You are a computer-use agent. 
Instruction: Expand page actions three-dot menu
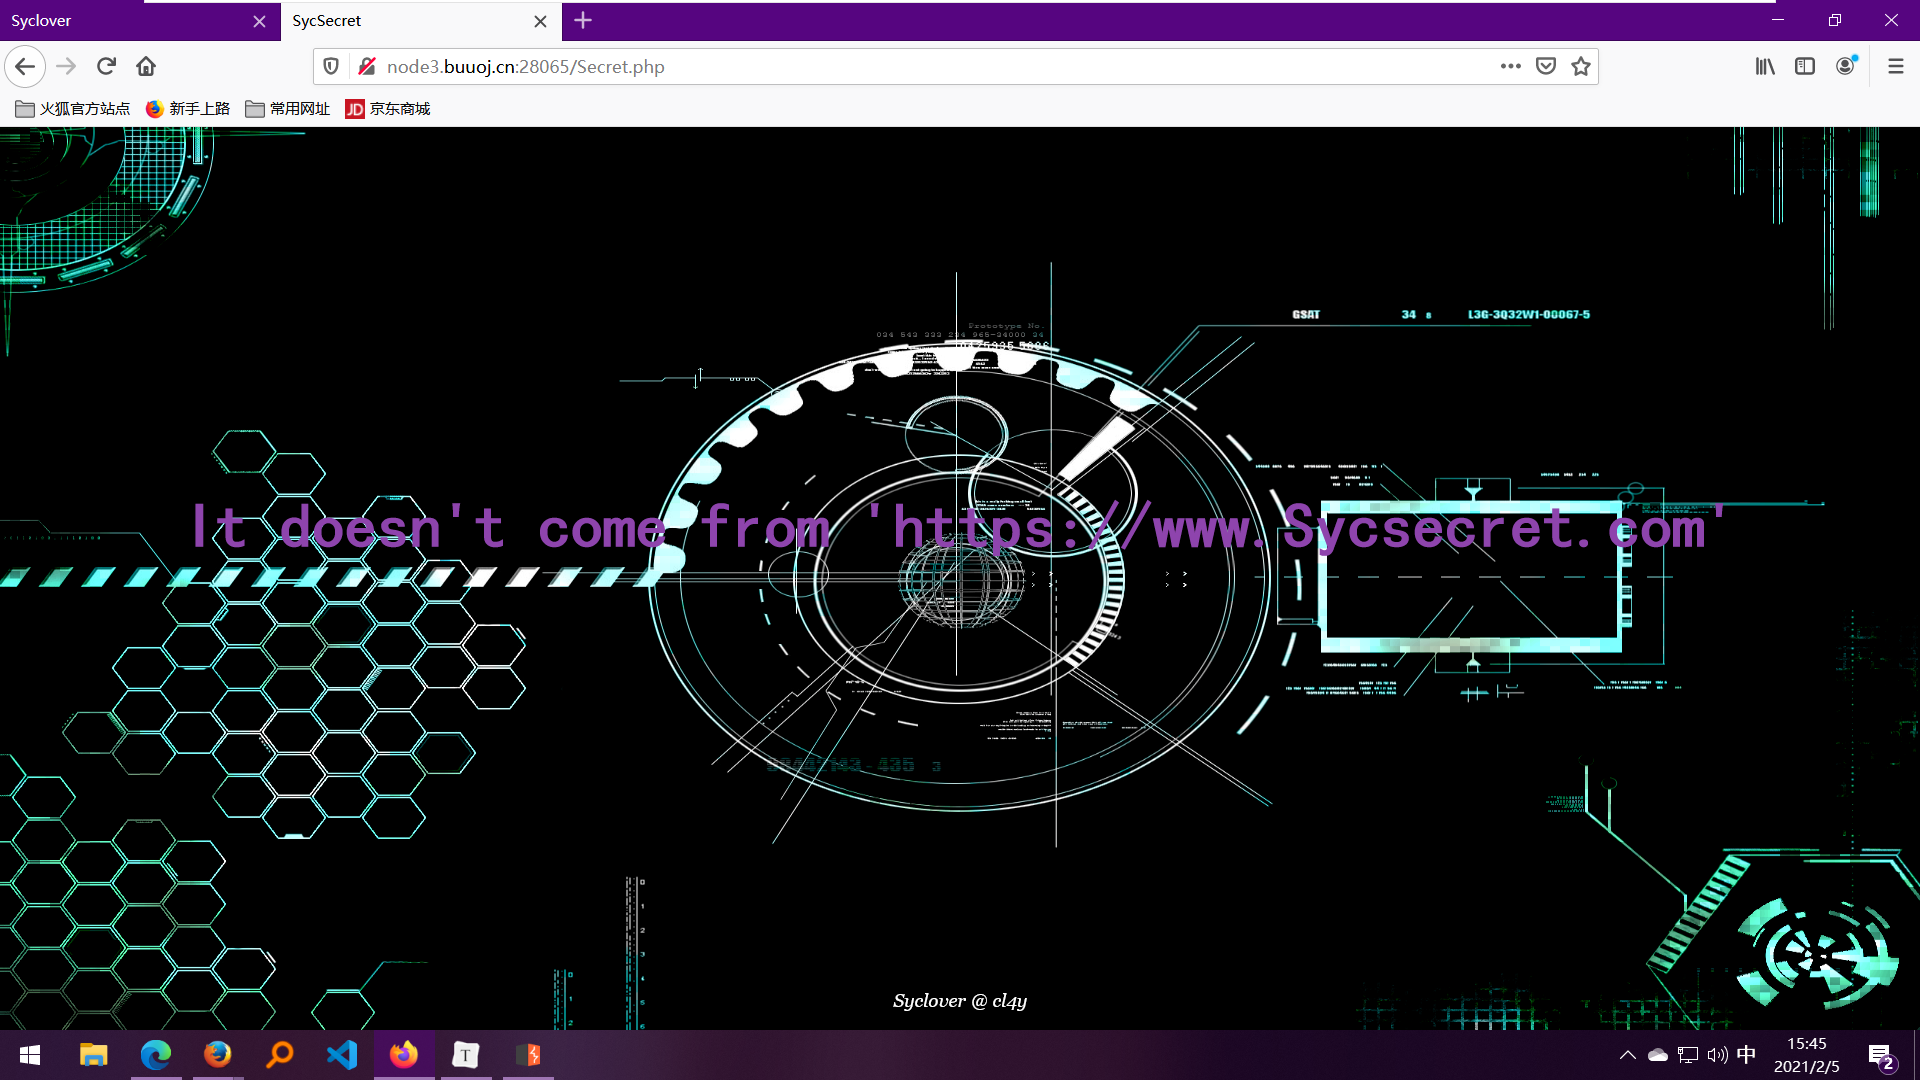(1510, 67)
